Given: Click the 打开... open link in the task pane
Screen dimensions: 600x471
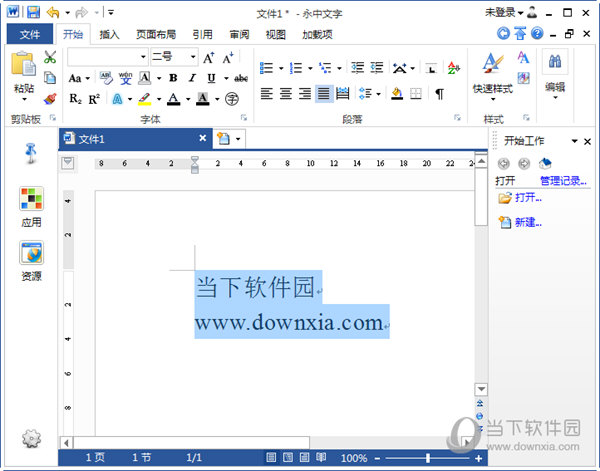Looking at the screenshot, I should coord(528,198).
